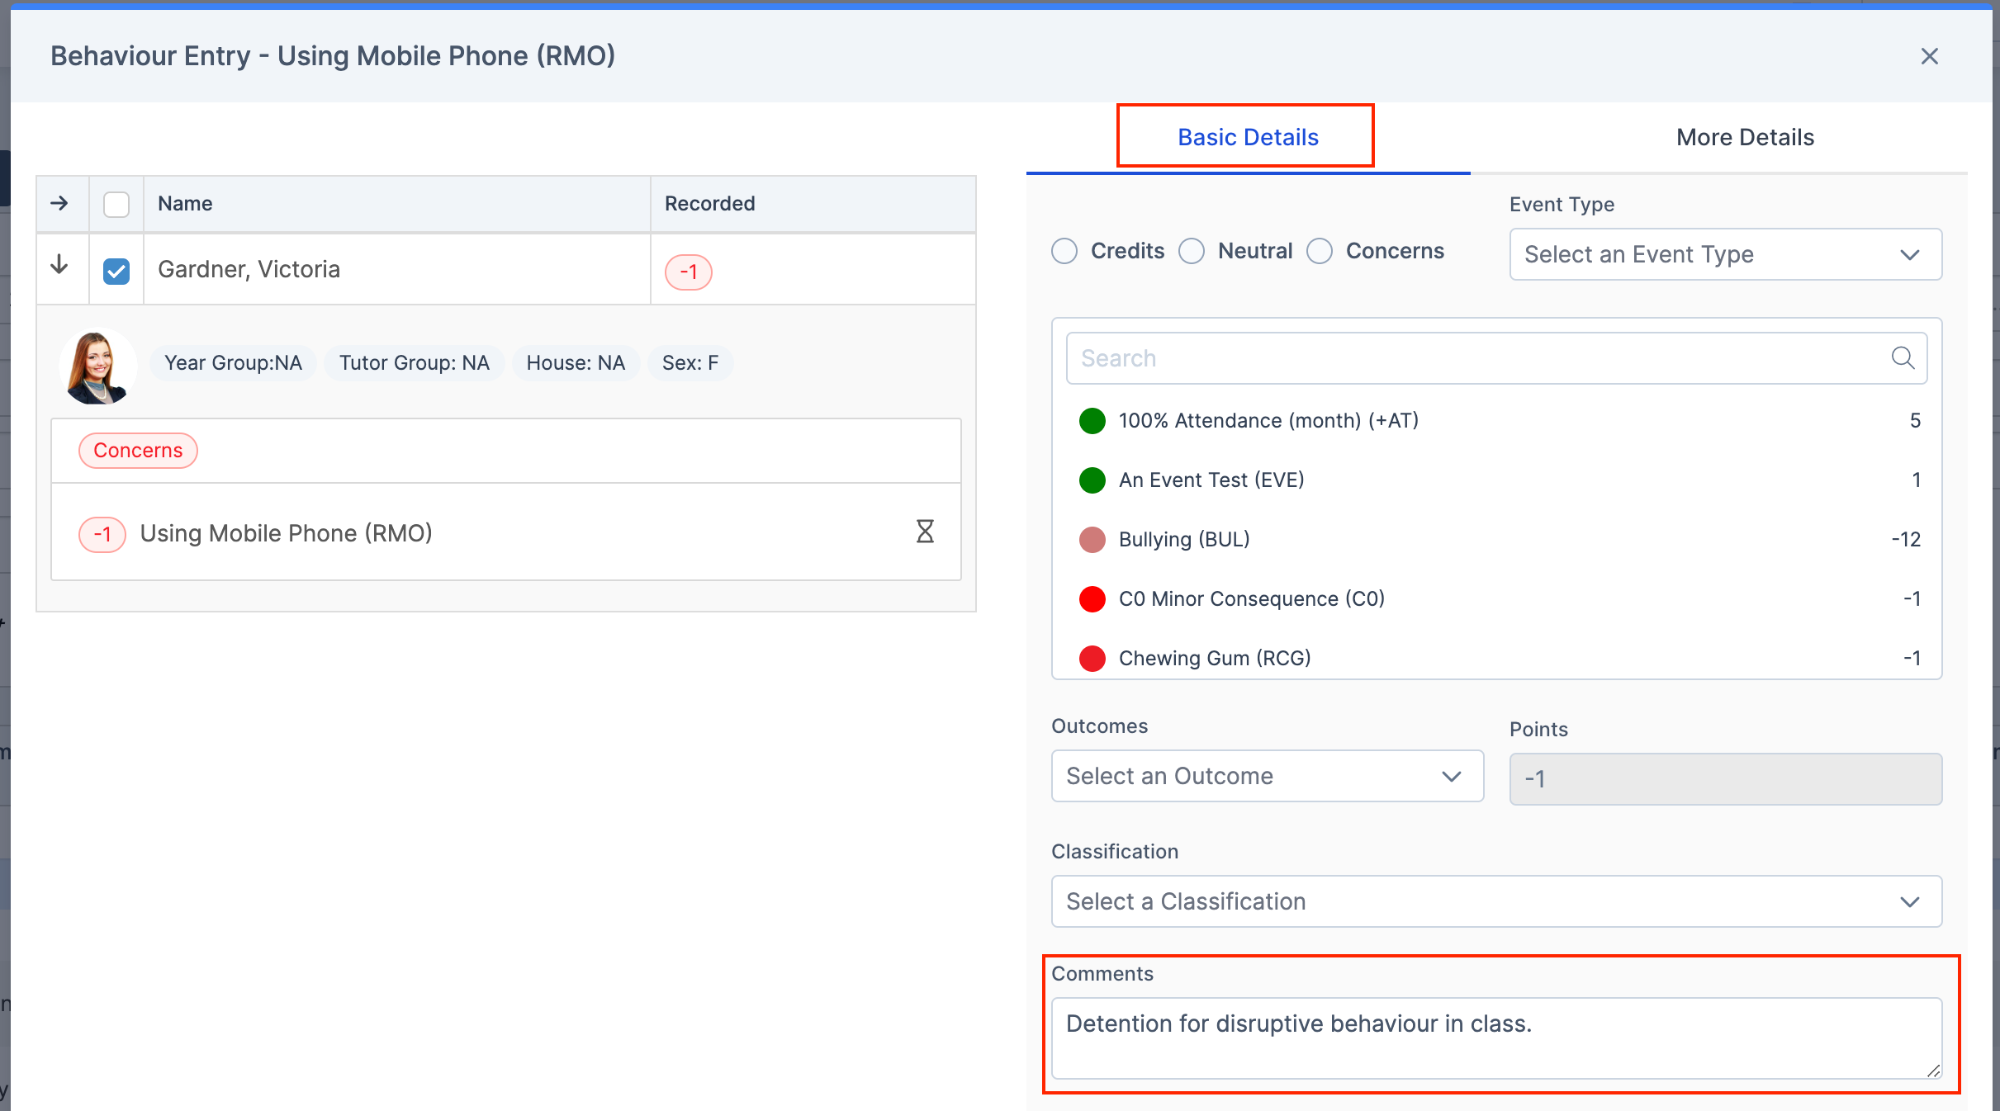Viewport: 2000px width, 1111px height.
Task: Switch to the More Details tab
Action: 1745,137
